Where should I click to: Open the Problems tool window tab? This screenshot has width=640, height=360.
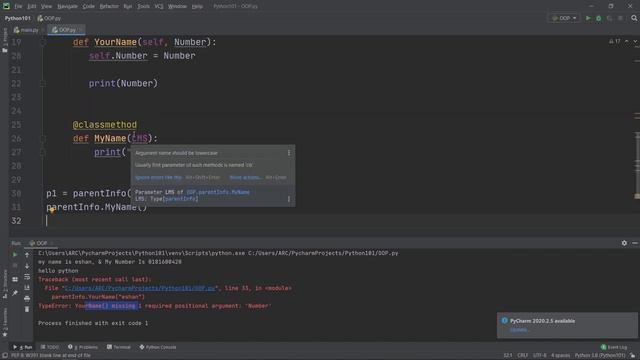[83, 347]
